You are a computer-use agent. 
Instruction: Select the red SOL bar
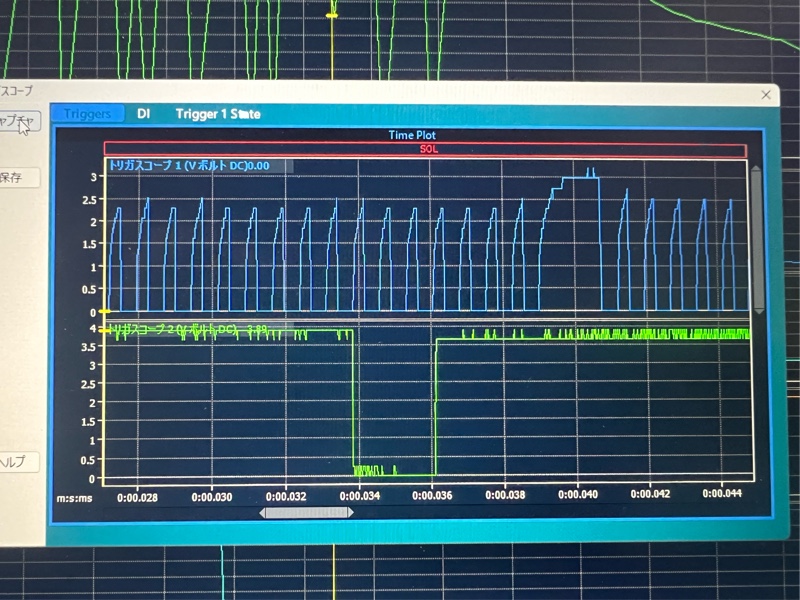[425, 149]
